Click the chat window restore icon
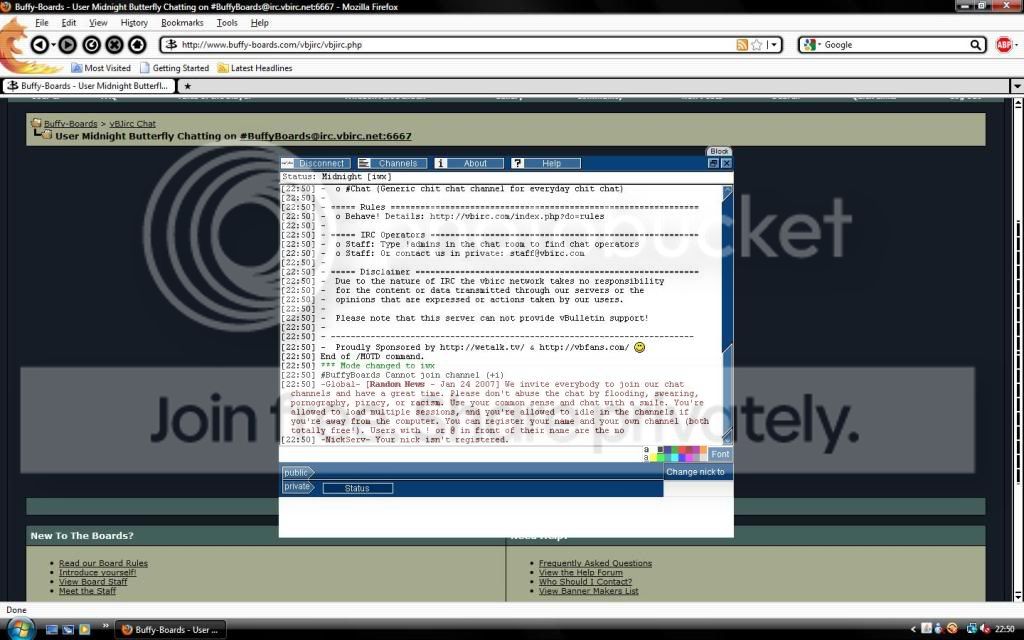This screenshot has height=640, width=1024. click(x=713, y=163)
